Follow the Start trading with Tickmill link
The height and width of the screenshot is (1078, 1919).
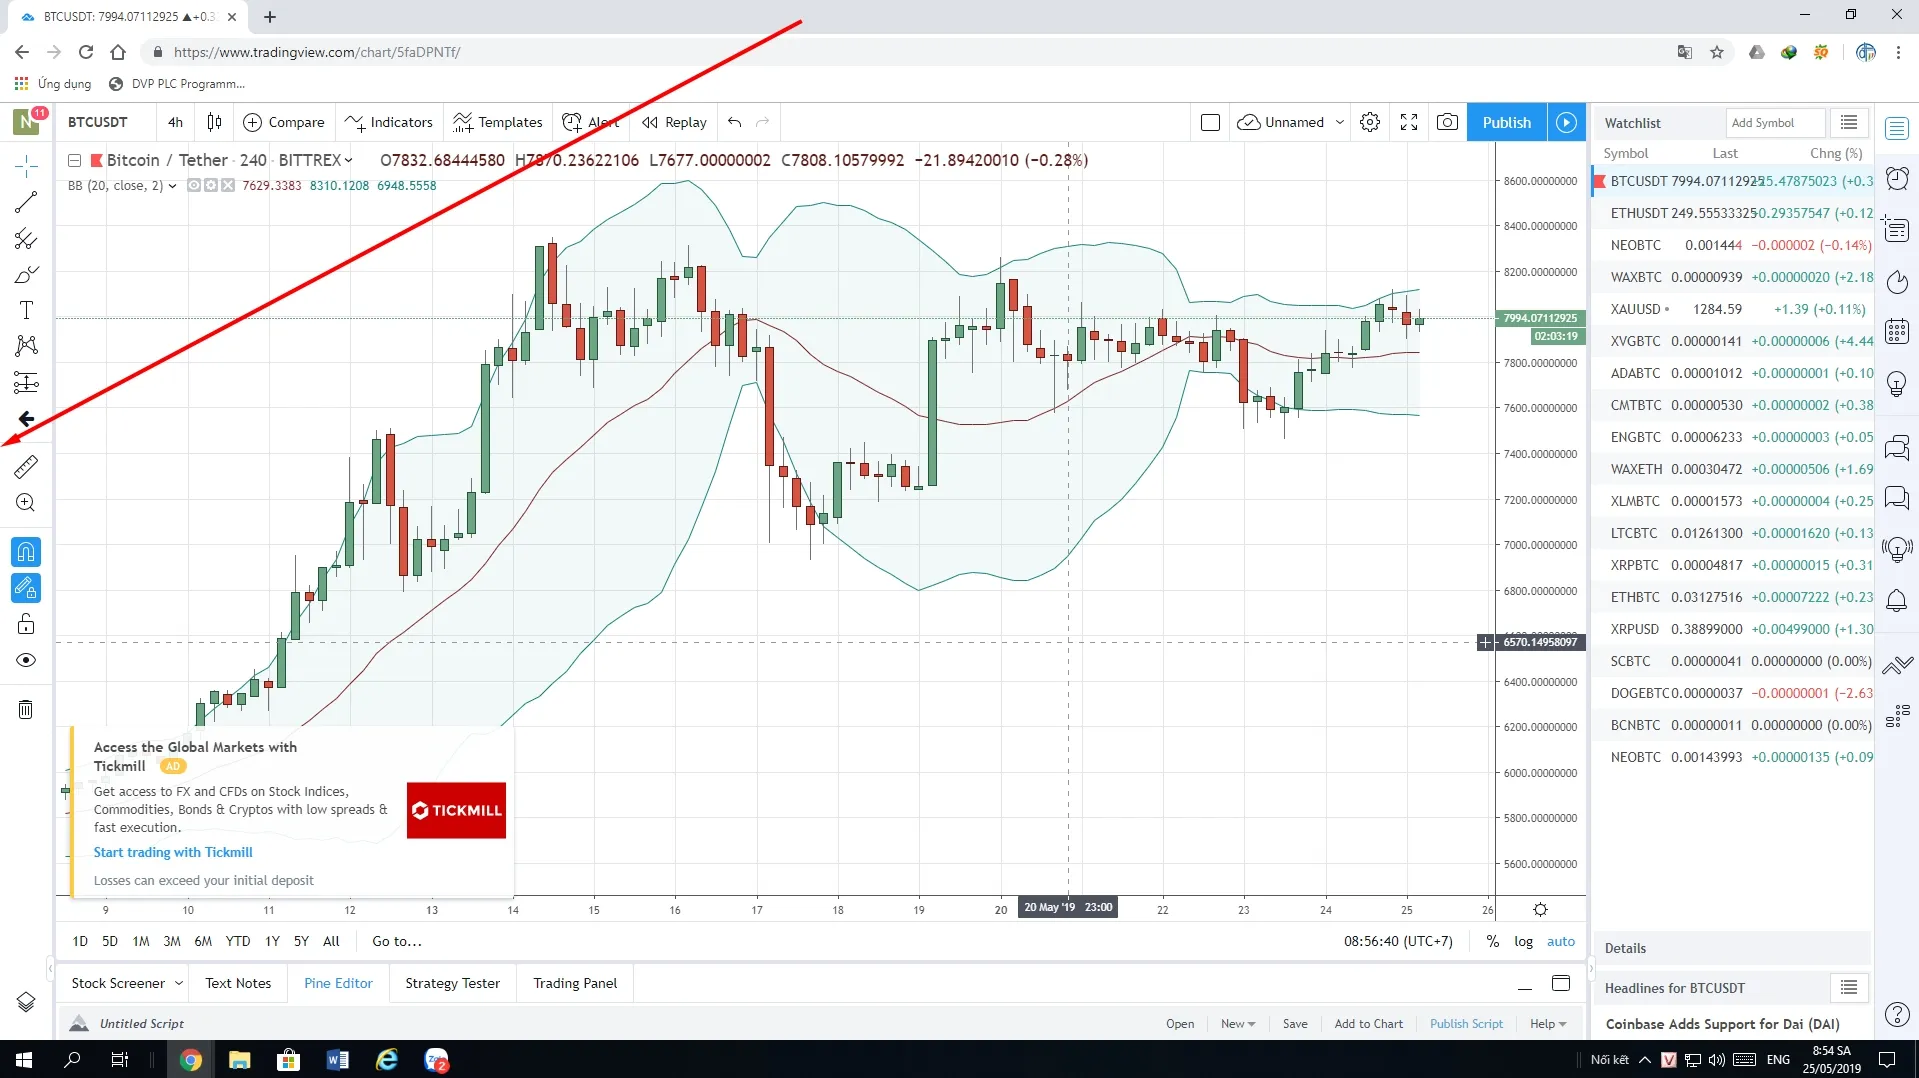tap(173, 852)
